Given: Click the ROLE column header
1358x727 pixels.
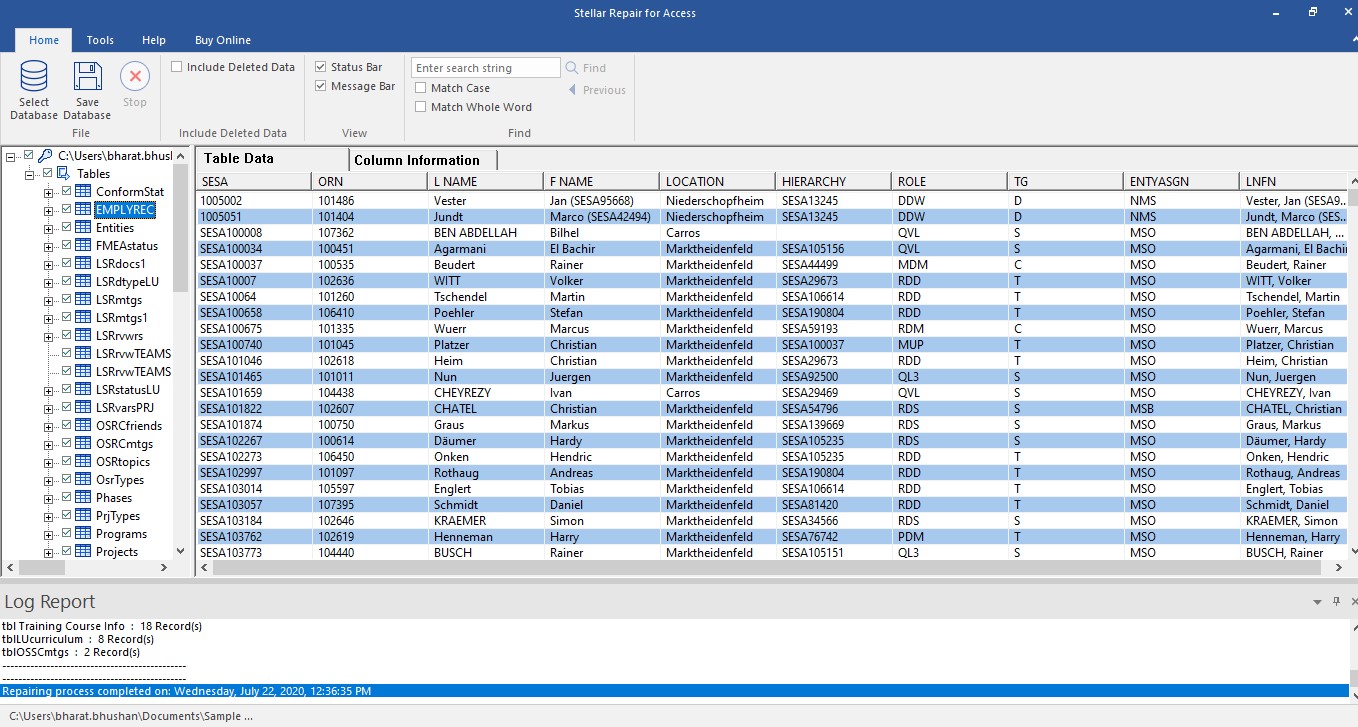Looking at the screenshot, I should click(x=949, y=182).
